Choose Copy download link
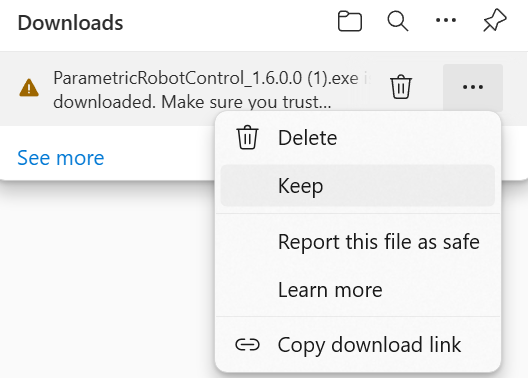The width and height of the screenshot is (528, 378). (x=358, y=345)
